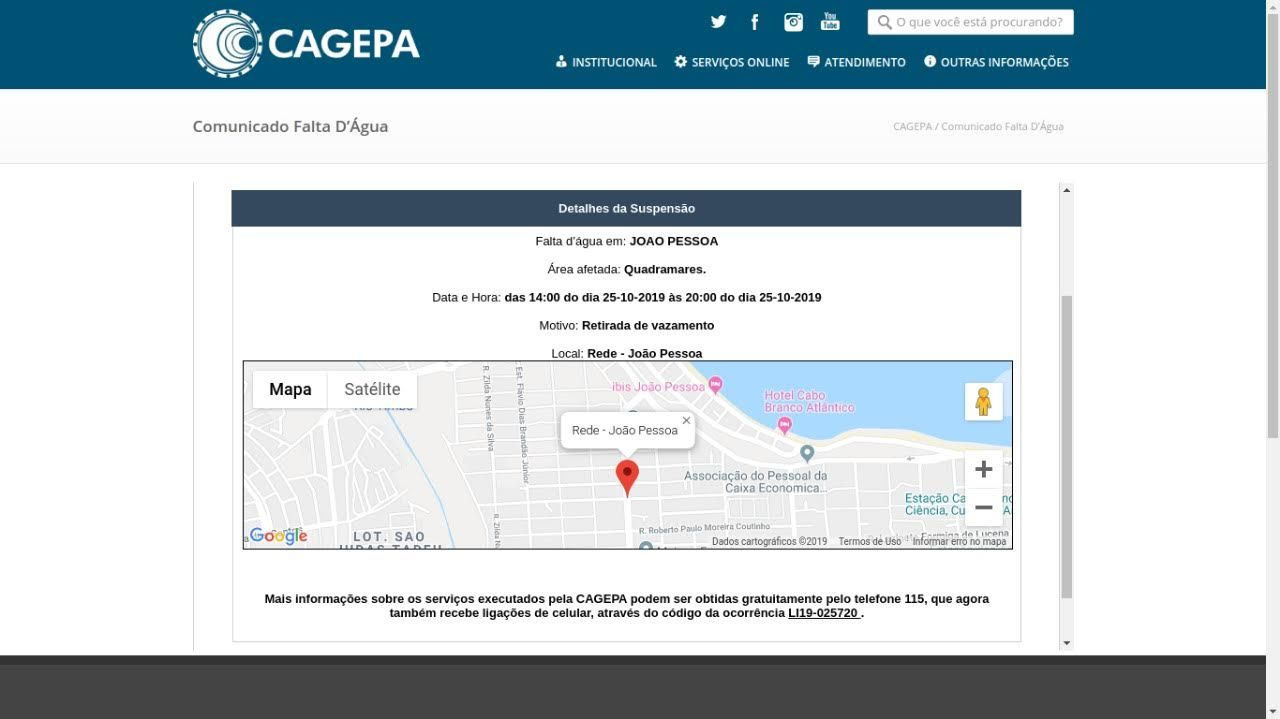
Task: Click the inner frame scroll-down arrow
Action: 1066,643
